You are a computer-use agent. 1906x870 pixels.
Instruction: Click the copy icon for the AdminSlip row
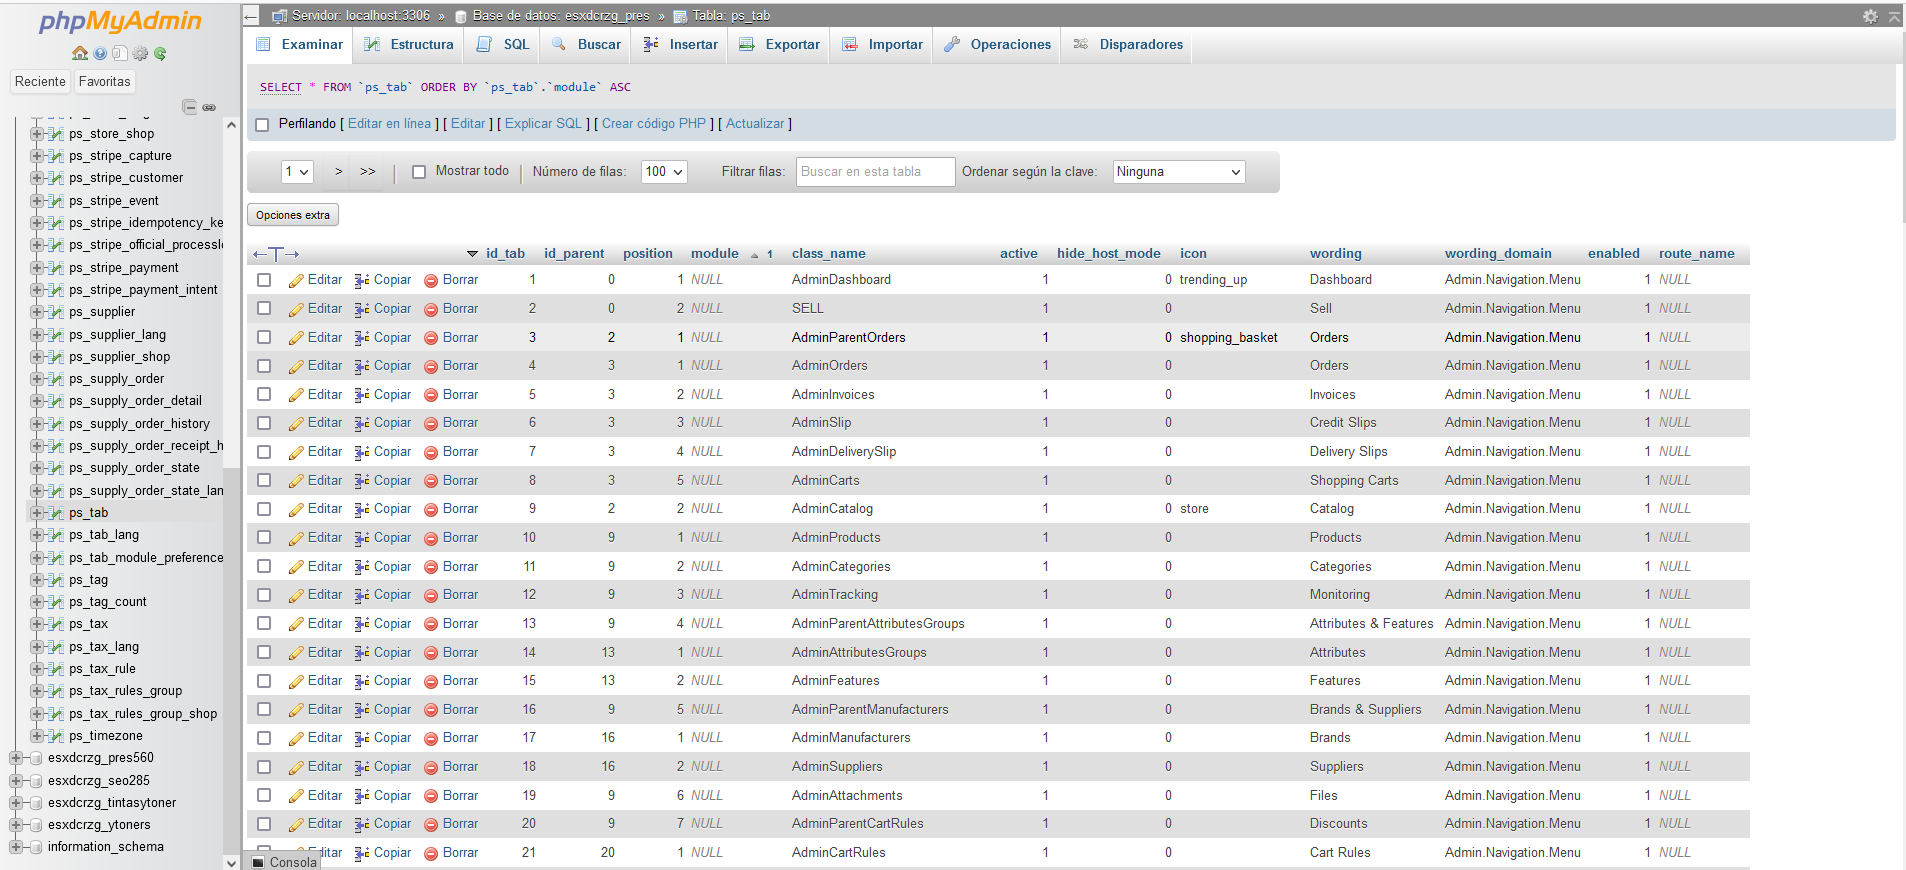pyautogui.click(x=362, y=423)
